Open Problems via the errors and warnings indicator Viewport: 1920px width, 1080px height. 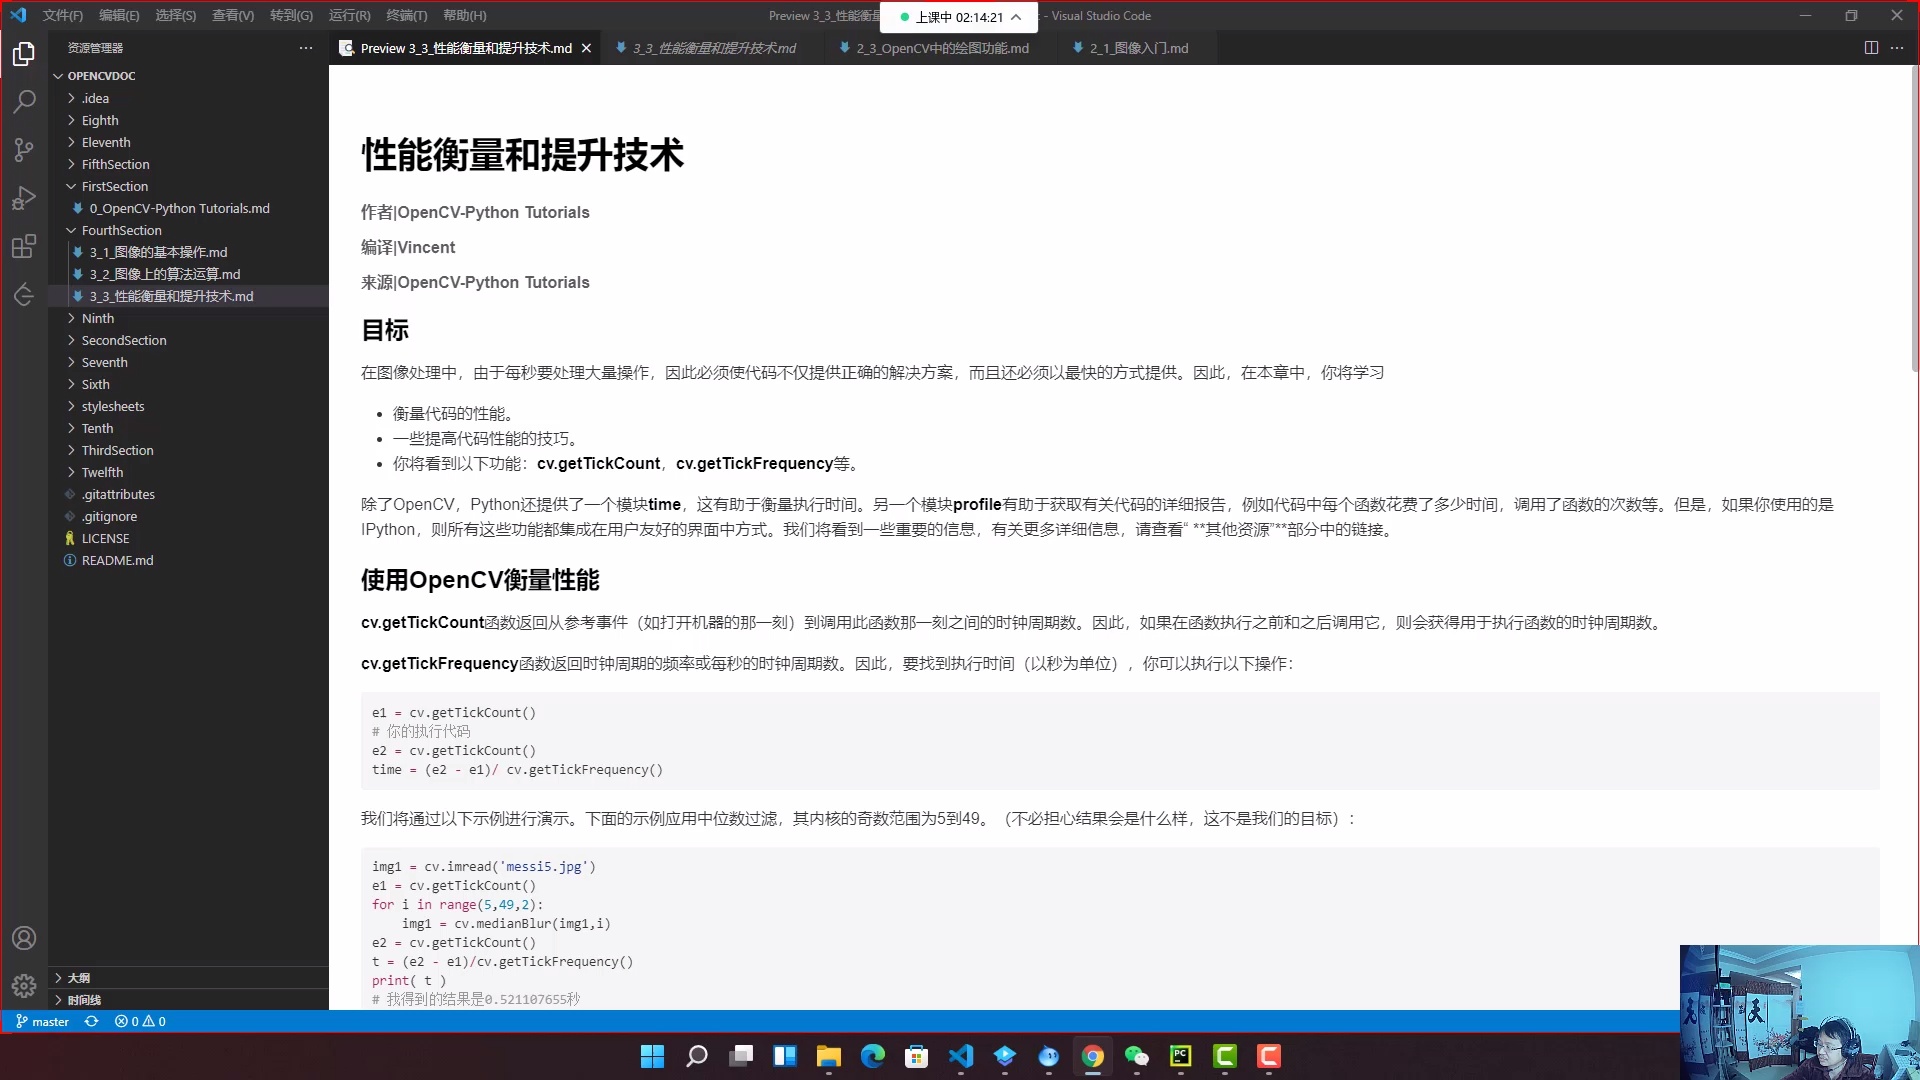pyautogui.click(x=140, y=1021)
